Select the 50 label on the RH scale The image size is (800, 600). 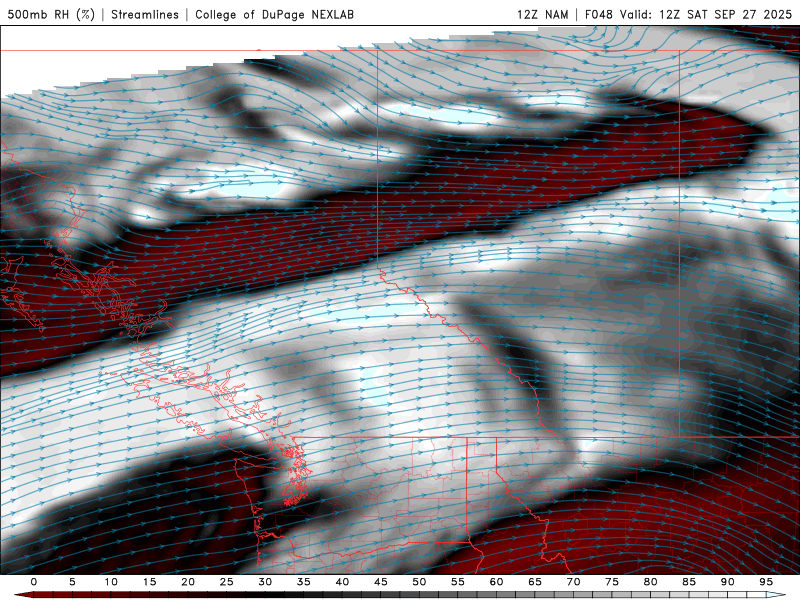point(419,582)
